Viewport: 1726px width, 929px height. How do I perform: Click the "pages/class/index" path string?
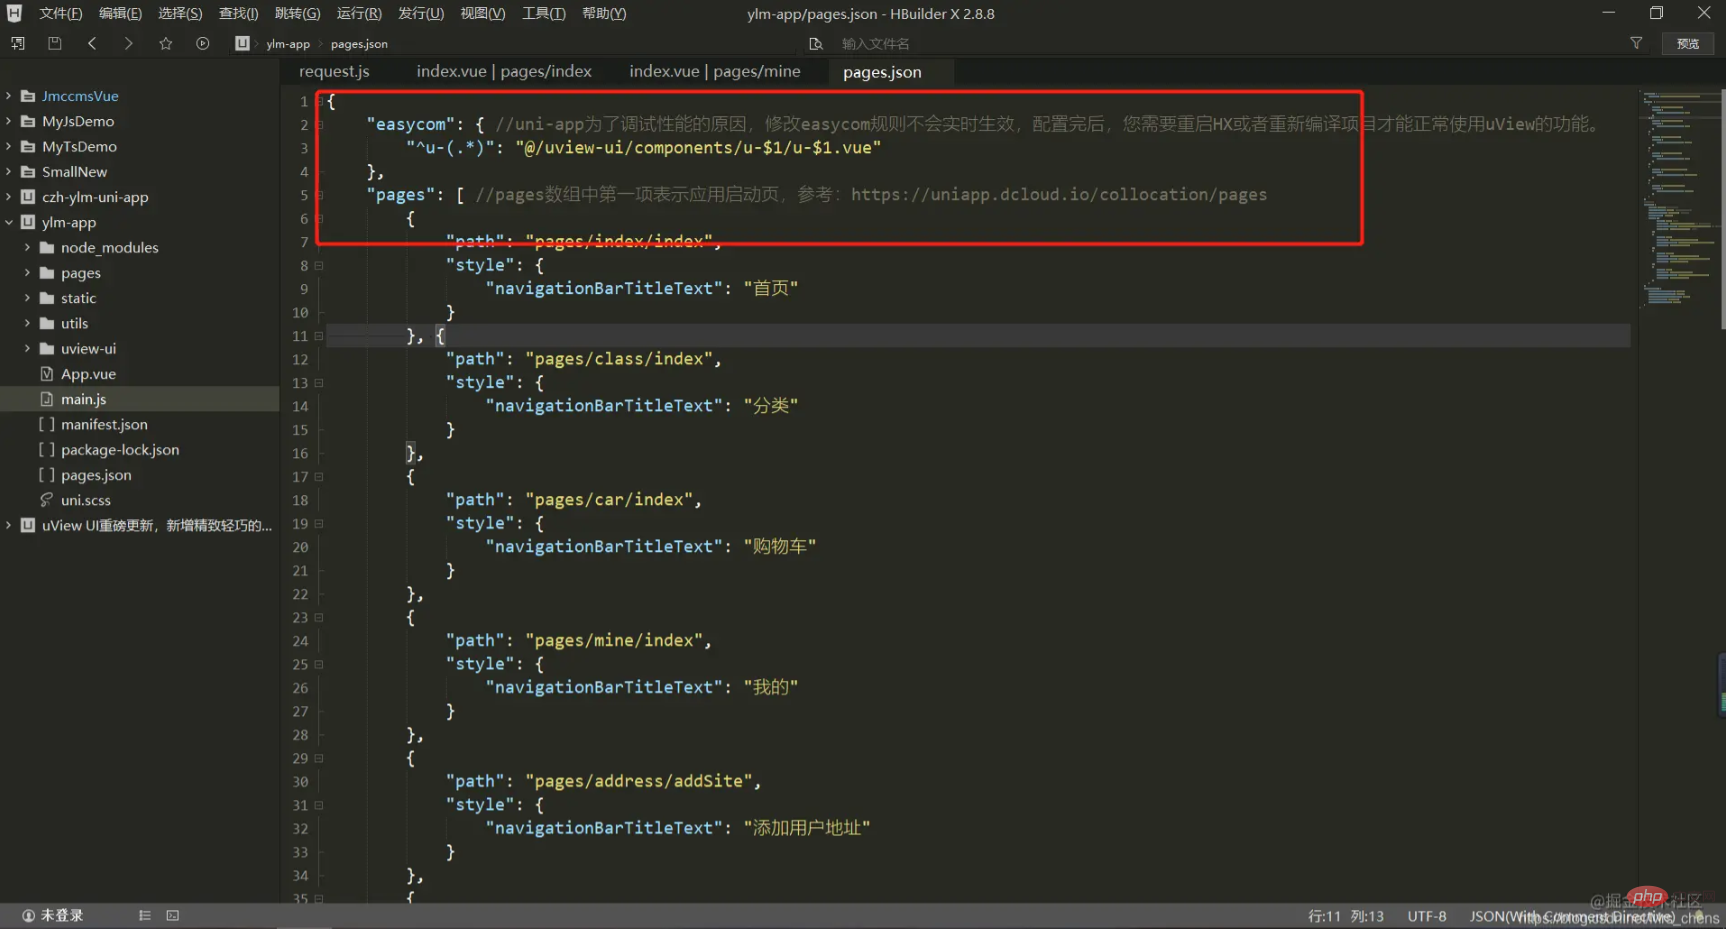tap(619, 359)
